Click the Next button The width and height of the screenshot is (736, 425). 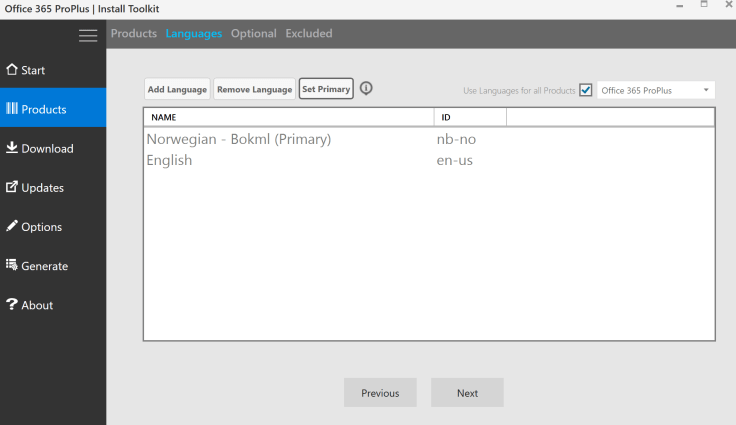click(467, 393)
